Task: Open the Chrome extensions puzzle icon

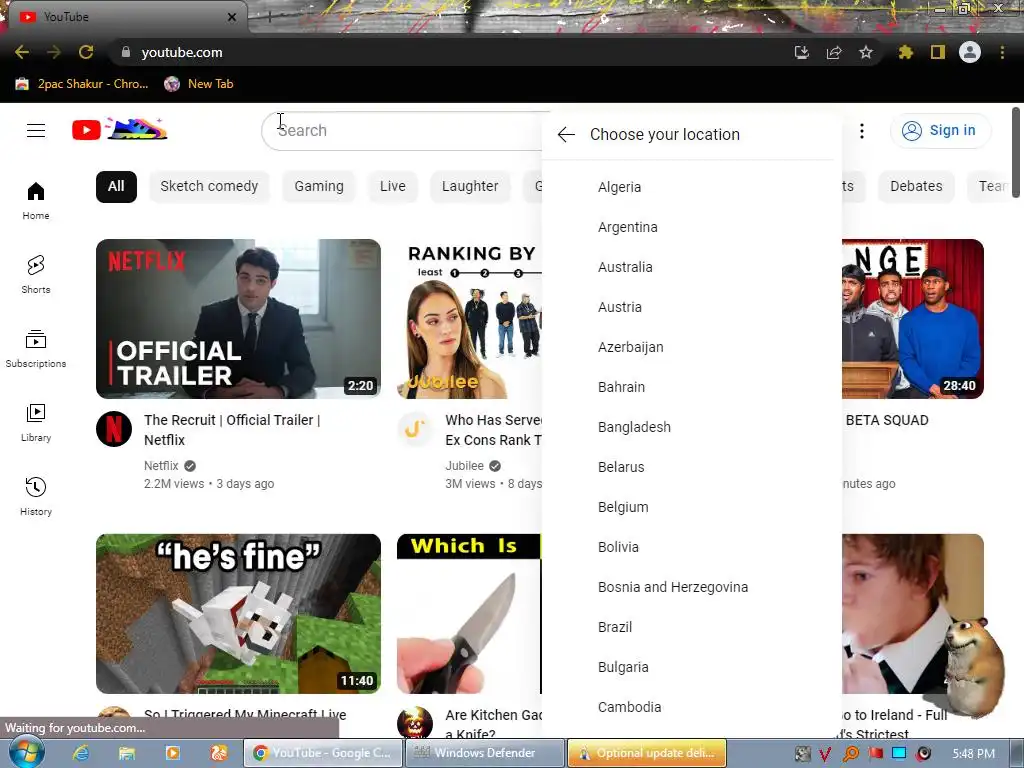Action: pyautogui.click(x=906, y=52)
